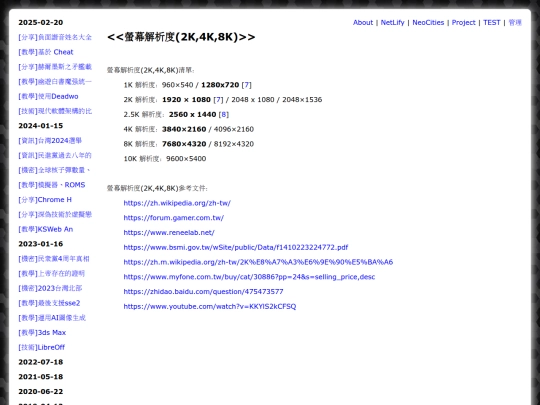Viewport: 540px width, 405px height.
Task: Click footnote [8] after 2560 x 1440
Action: pos(224,114)
